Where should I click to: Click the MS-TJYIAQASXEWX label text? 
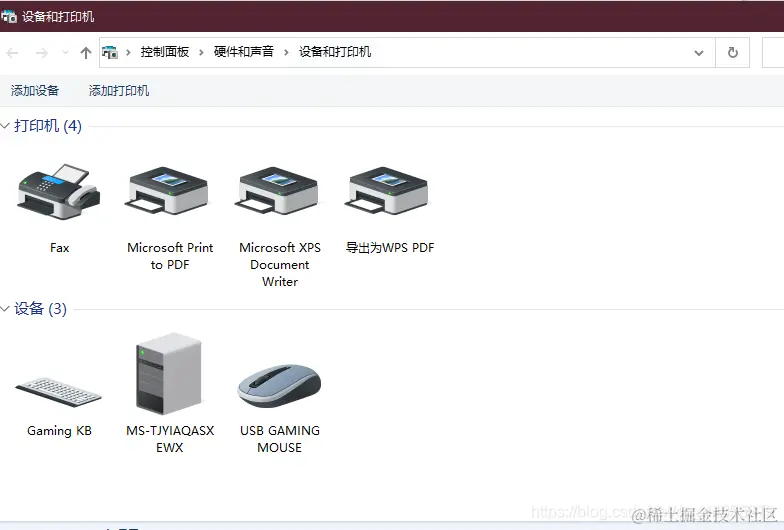tap(170, 439)
